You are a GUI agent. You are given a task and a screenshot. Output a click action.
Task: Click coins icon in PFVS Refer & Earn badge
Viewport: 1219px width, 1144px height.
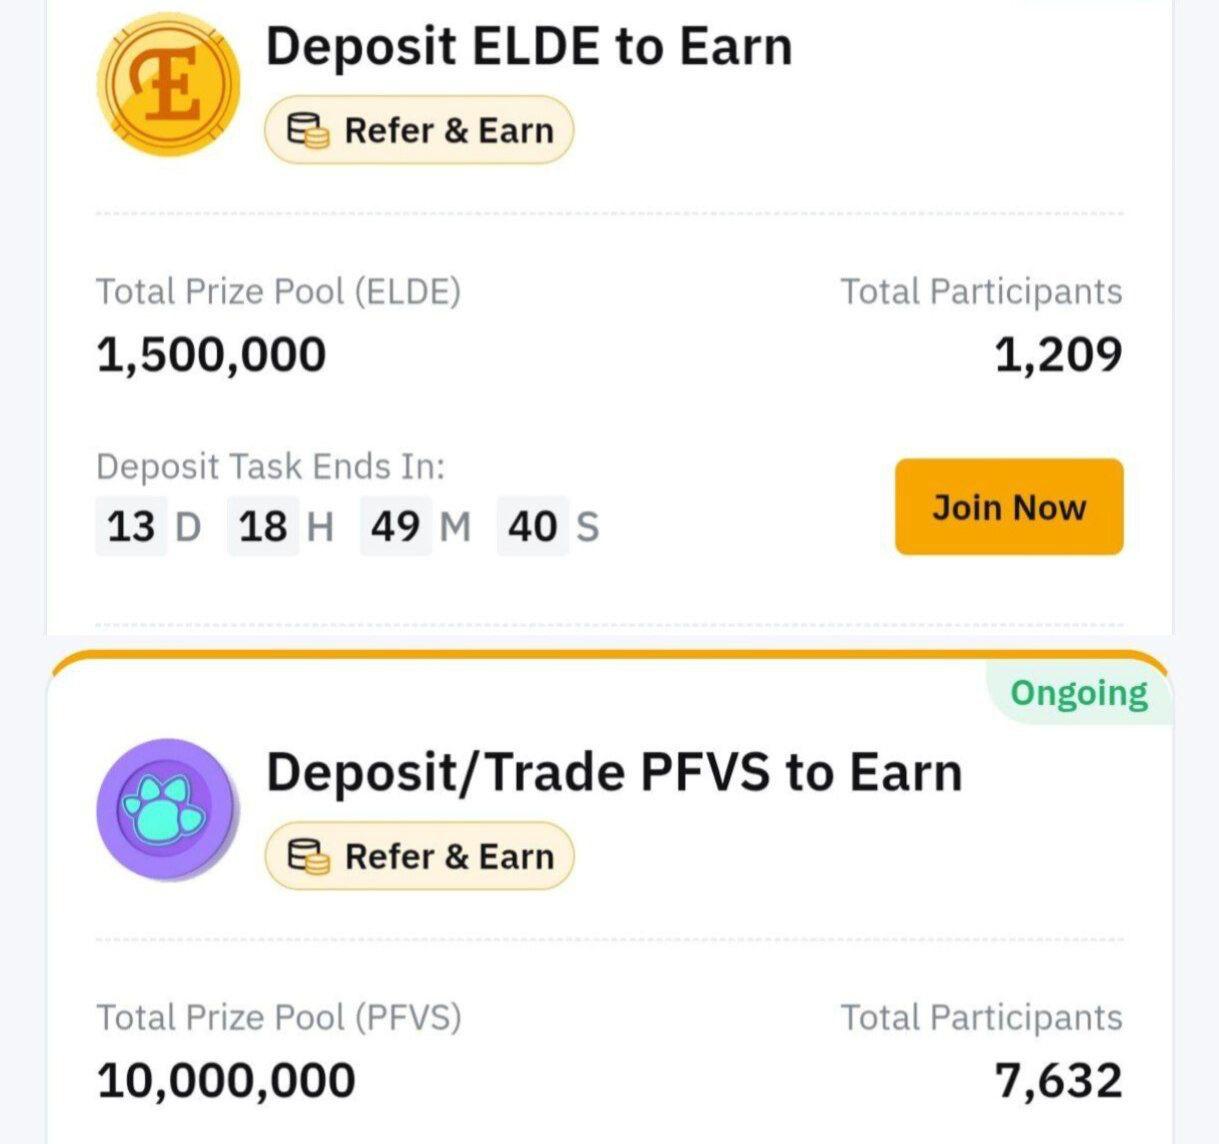coord(307,857)
